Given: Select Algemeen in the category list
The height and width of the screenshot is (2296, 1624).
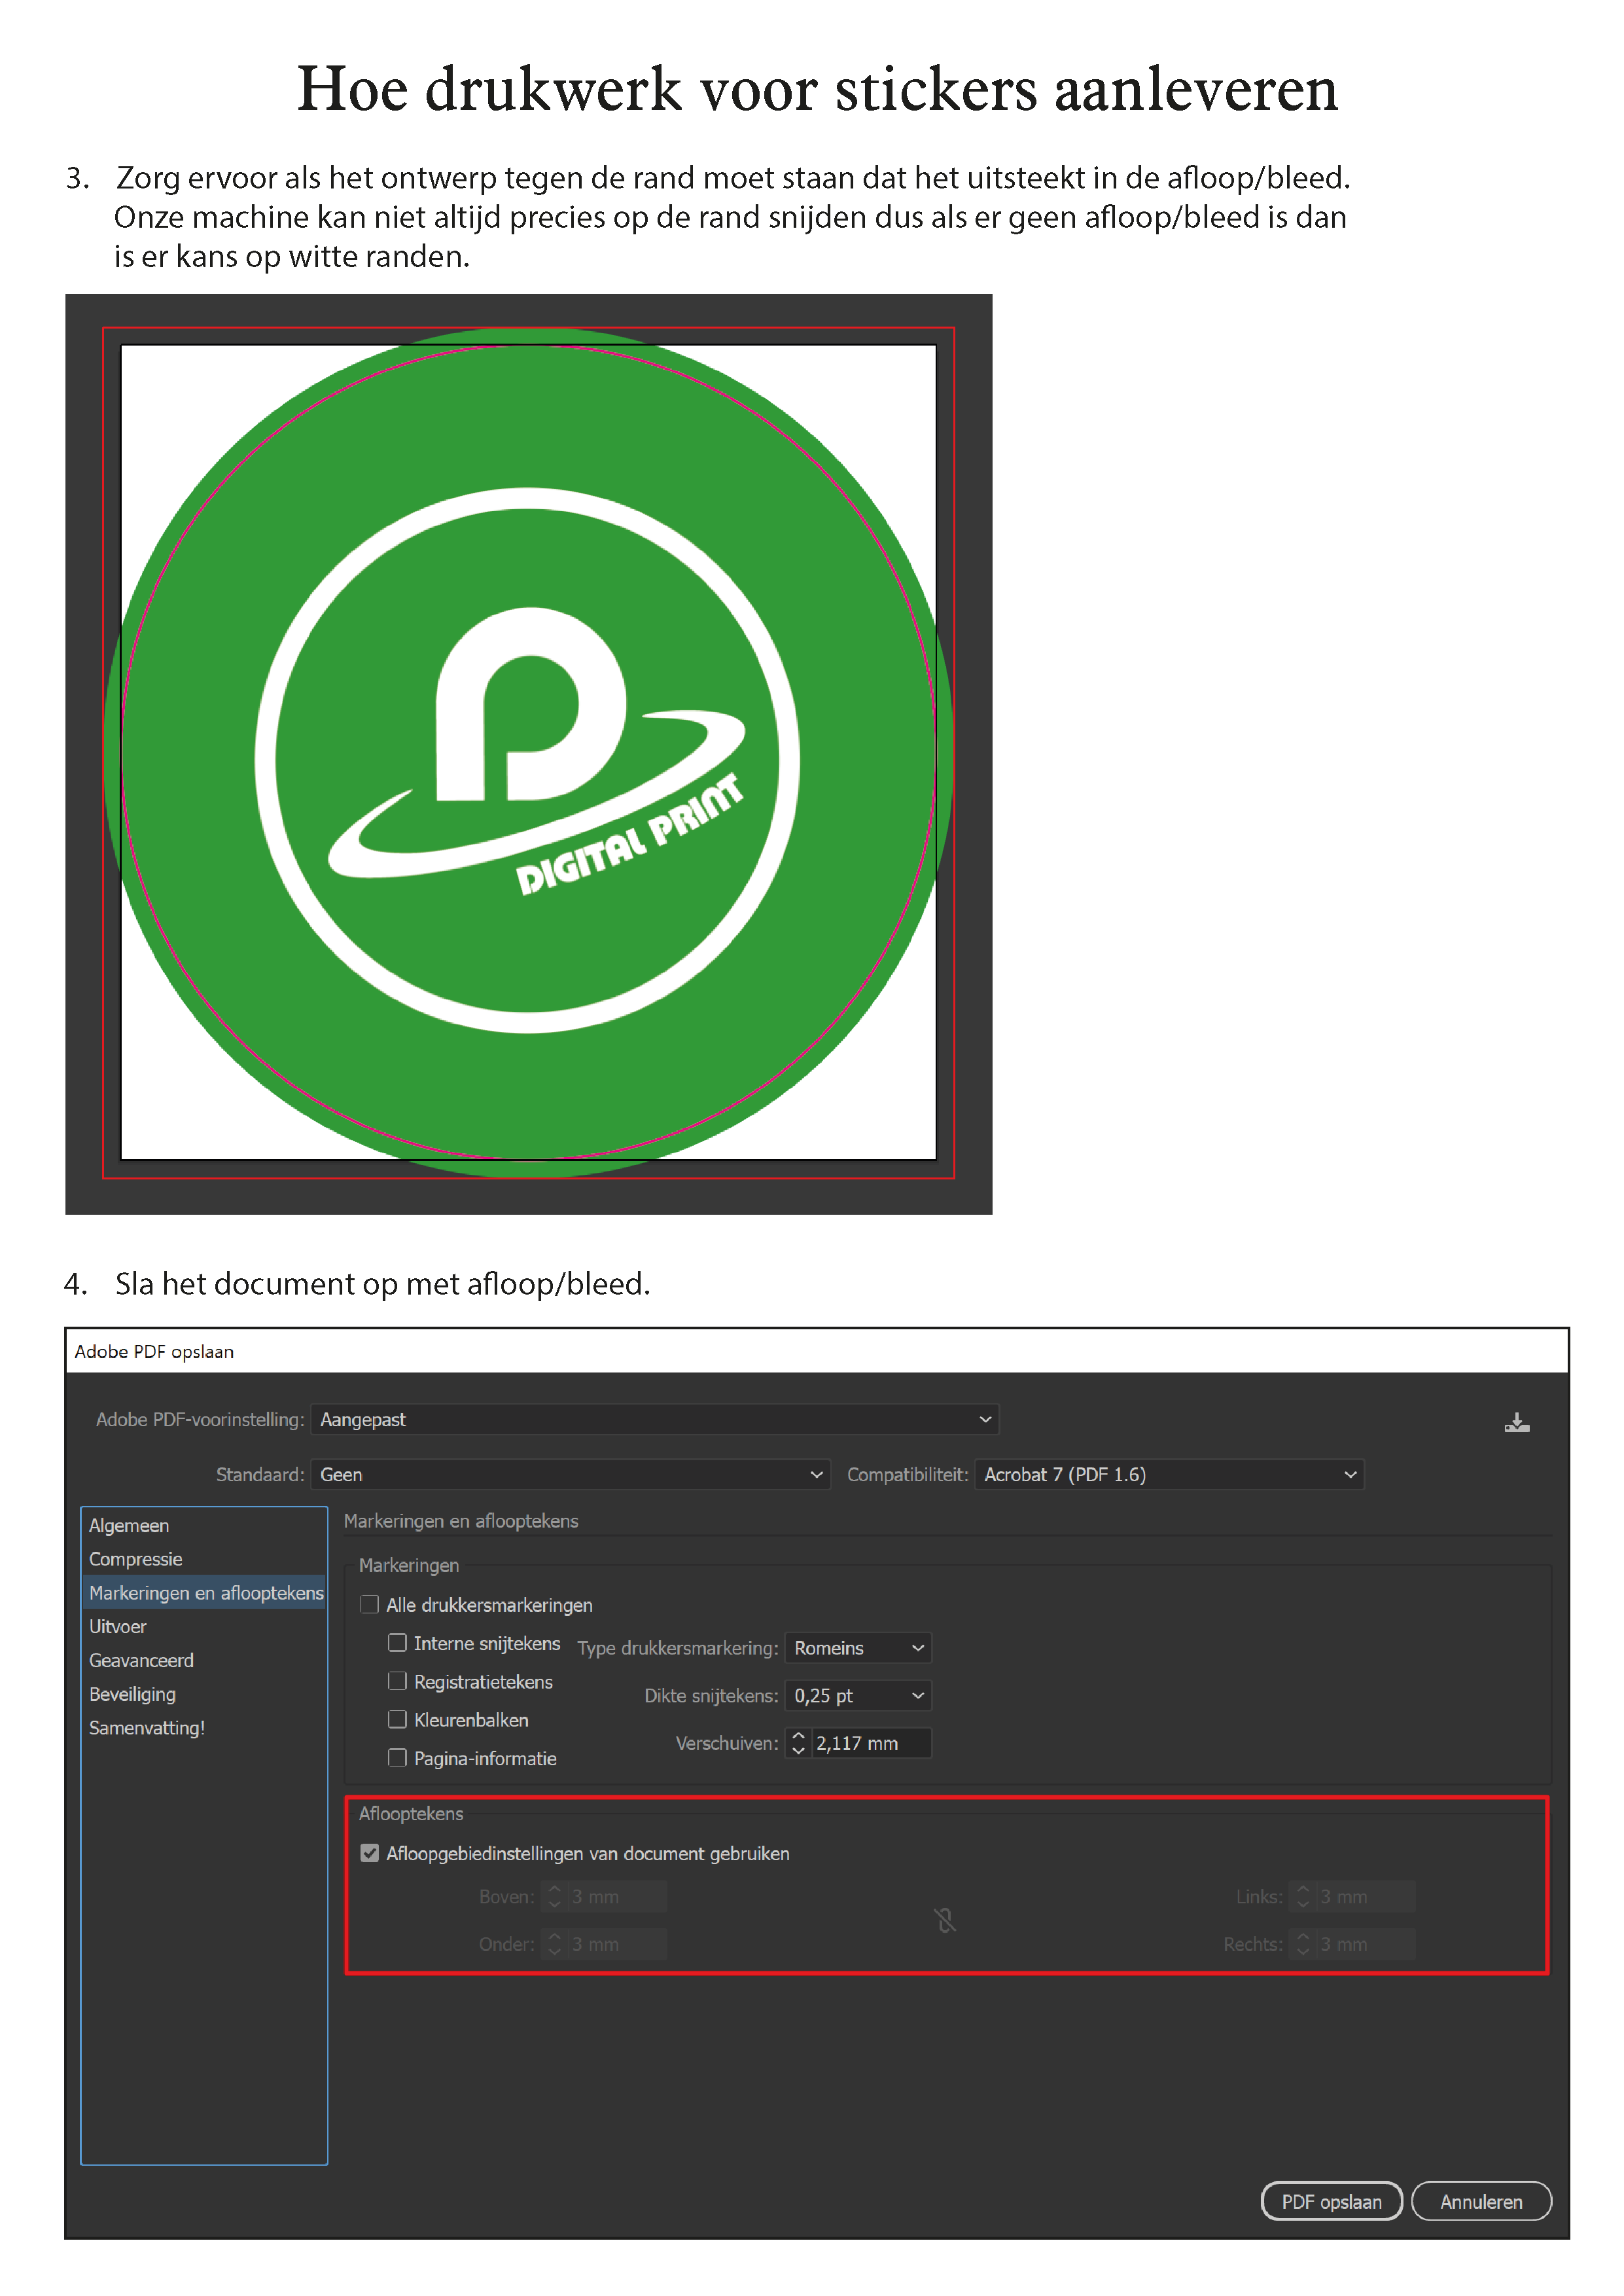Looking at the screenshot, I should point(204,1525).
